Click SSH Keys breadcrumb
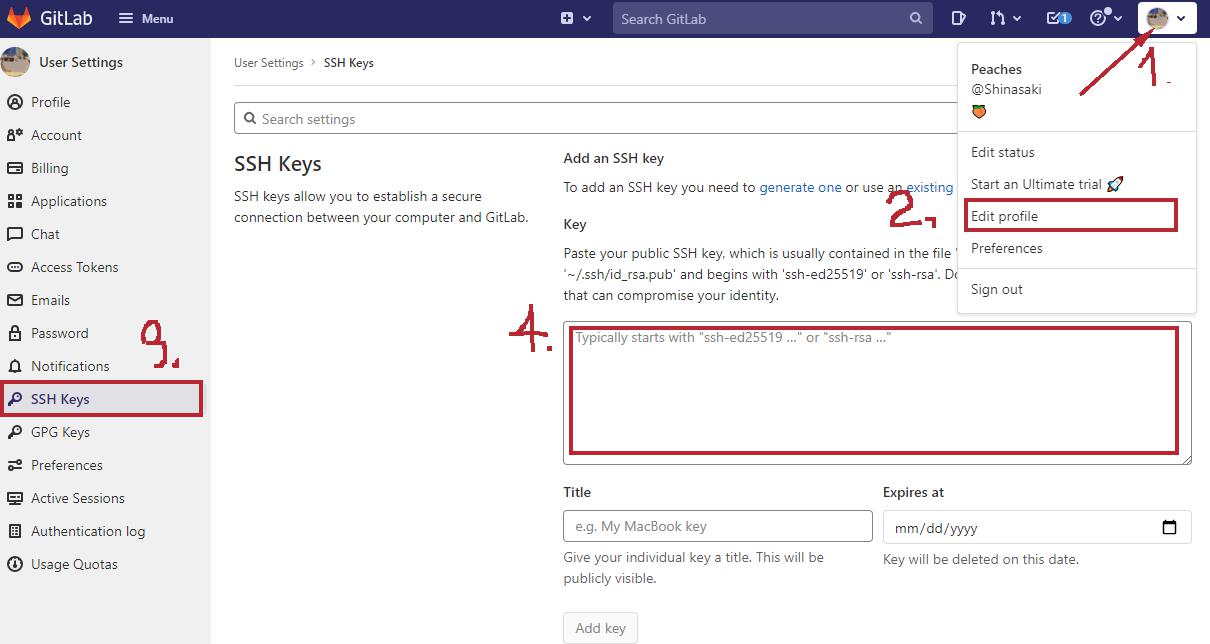The height and width of the screenshot is (644, 1210). coord(348,62)
